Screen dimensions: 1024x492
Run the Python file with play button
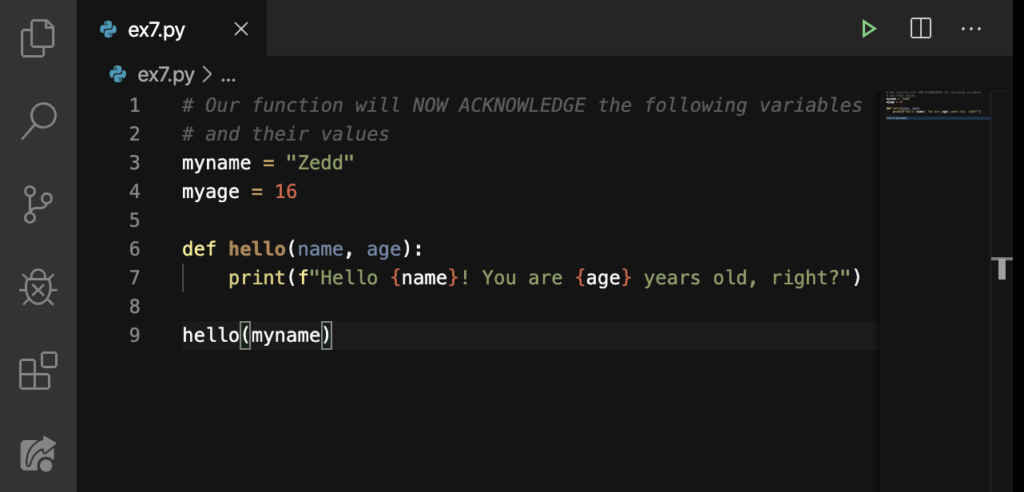pos(868,29)
